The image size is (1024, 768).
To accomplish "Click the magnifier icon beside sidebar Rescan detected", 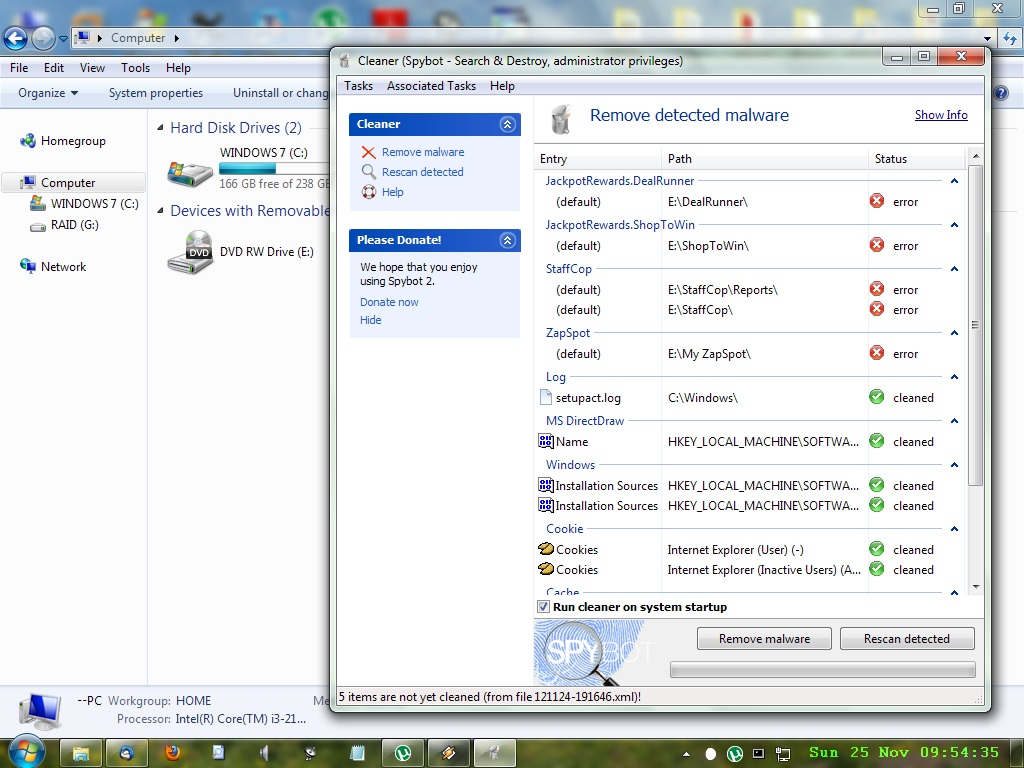I will [x=368, y=172].
